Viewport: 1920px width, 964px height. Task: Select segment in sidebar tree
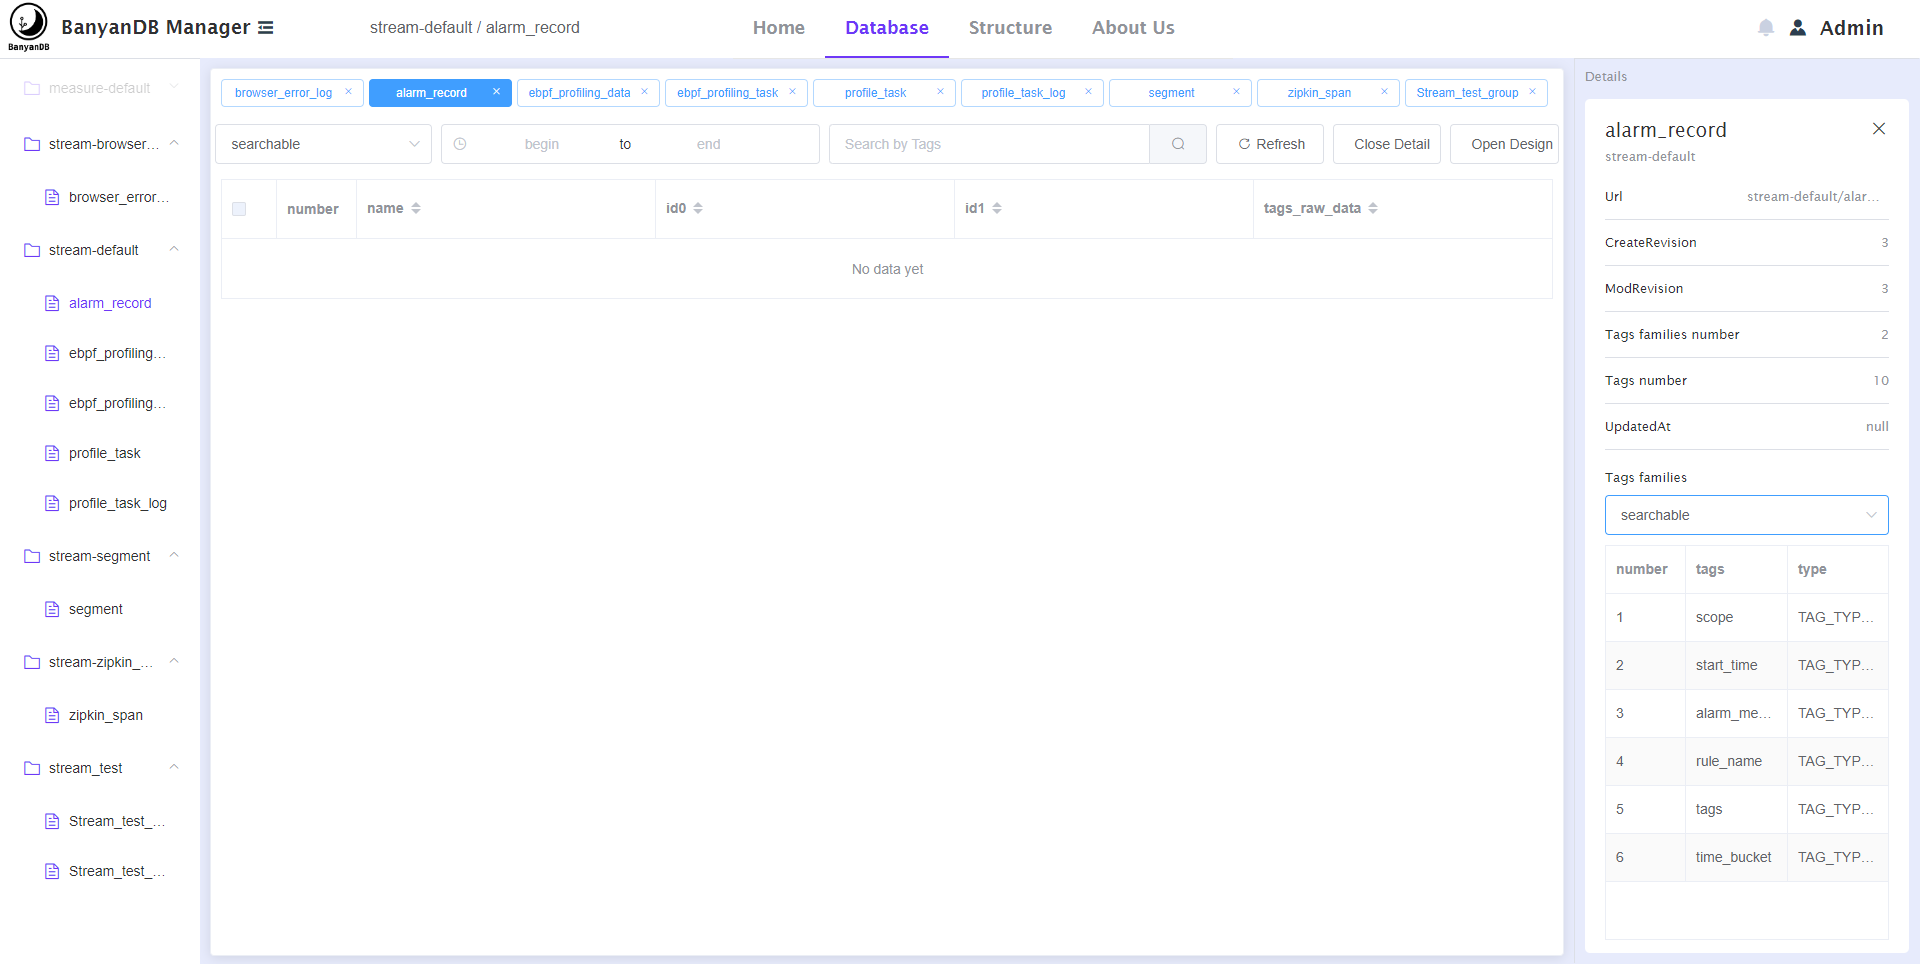click(96, 609)
